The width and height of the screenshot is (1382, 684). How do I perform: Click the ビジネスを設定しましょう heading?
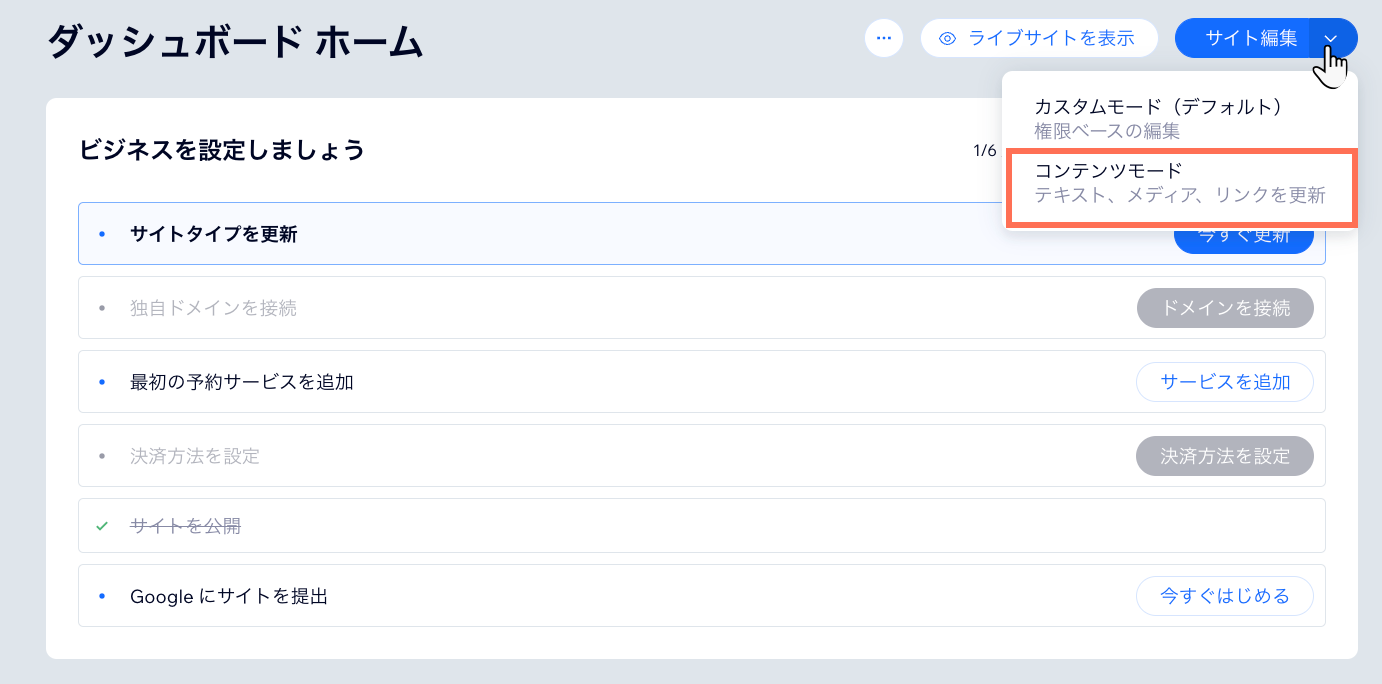point(222,150)
